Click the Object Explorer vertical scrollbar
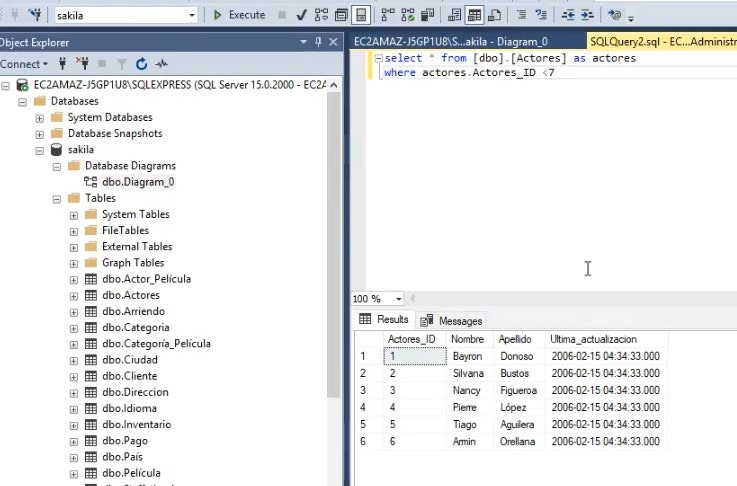 tap(334, 244)
